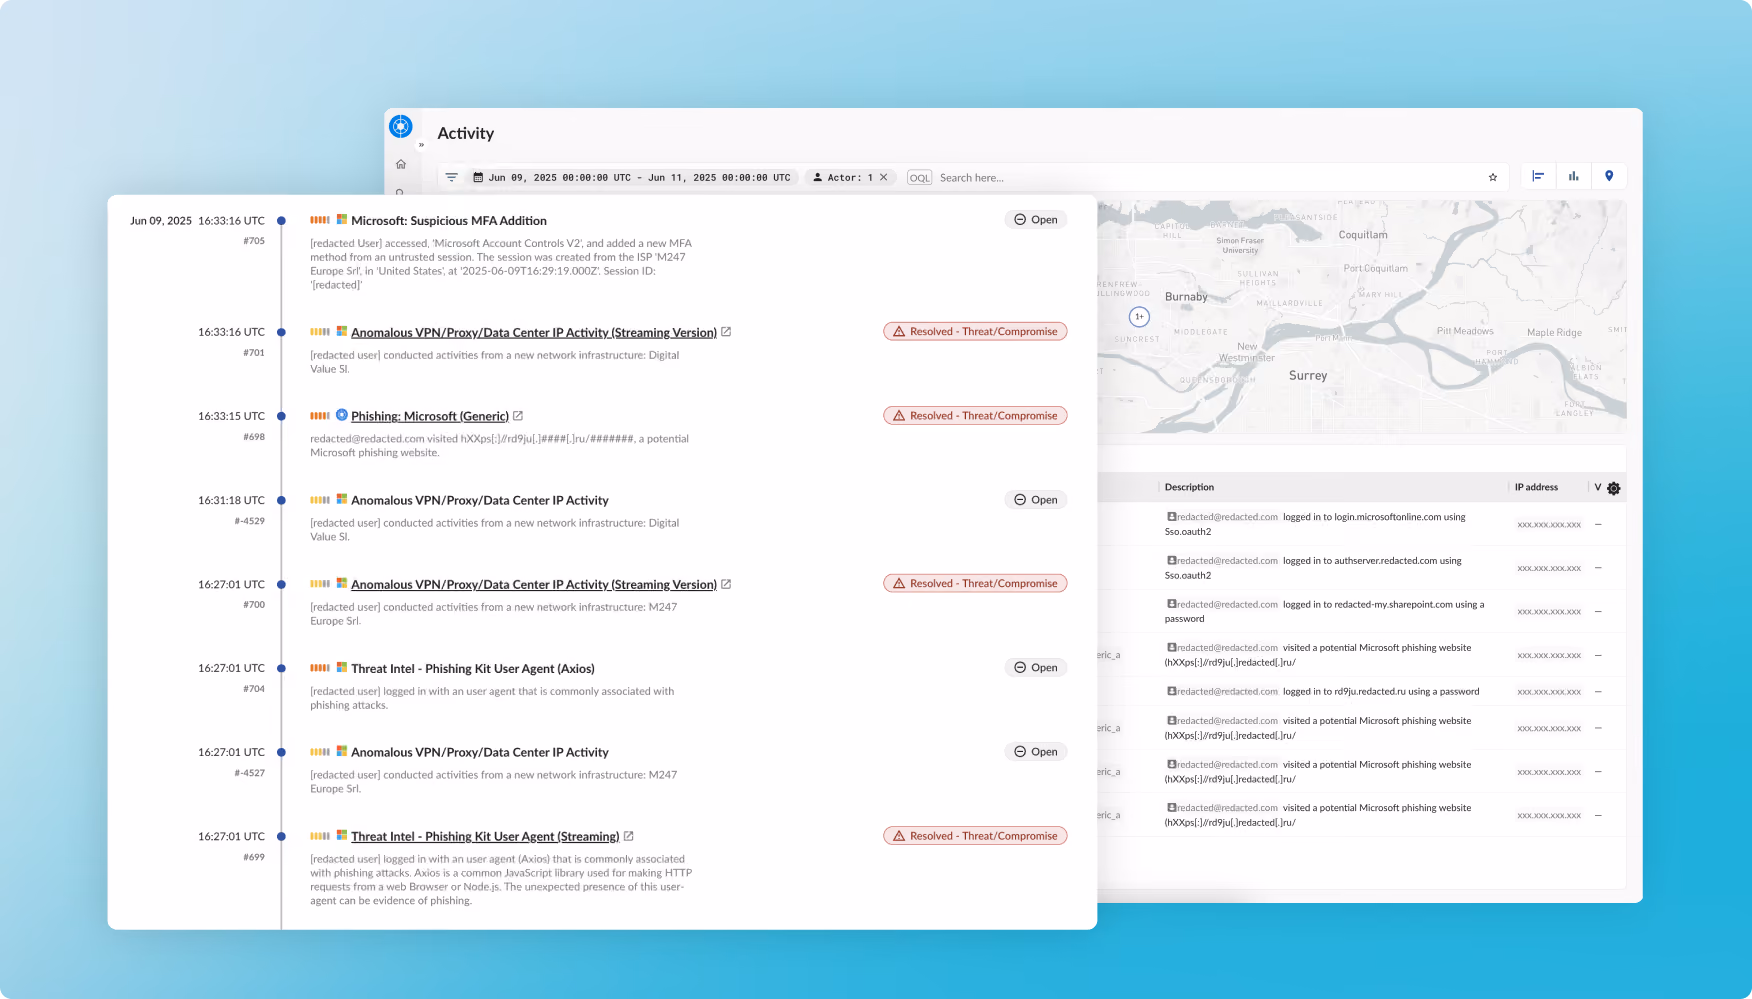
Task: Open Threat Intel Phishing Kit Streaming link
Action: (x=485, y=837)
